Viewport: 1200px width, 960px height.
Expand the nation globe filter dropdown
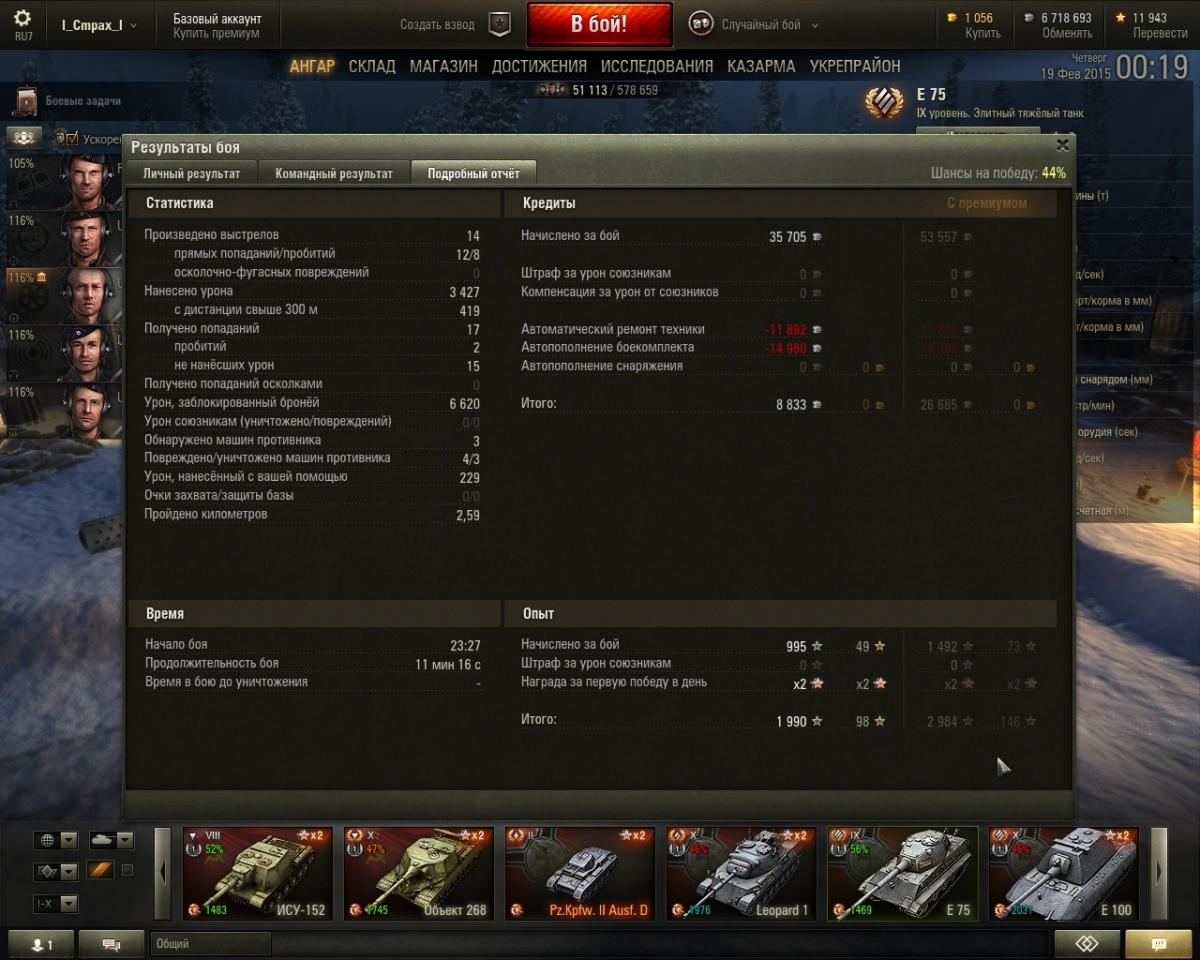point(55,840)
